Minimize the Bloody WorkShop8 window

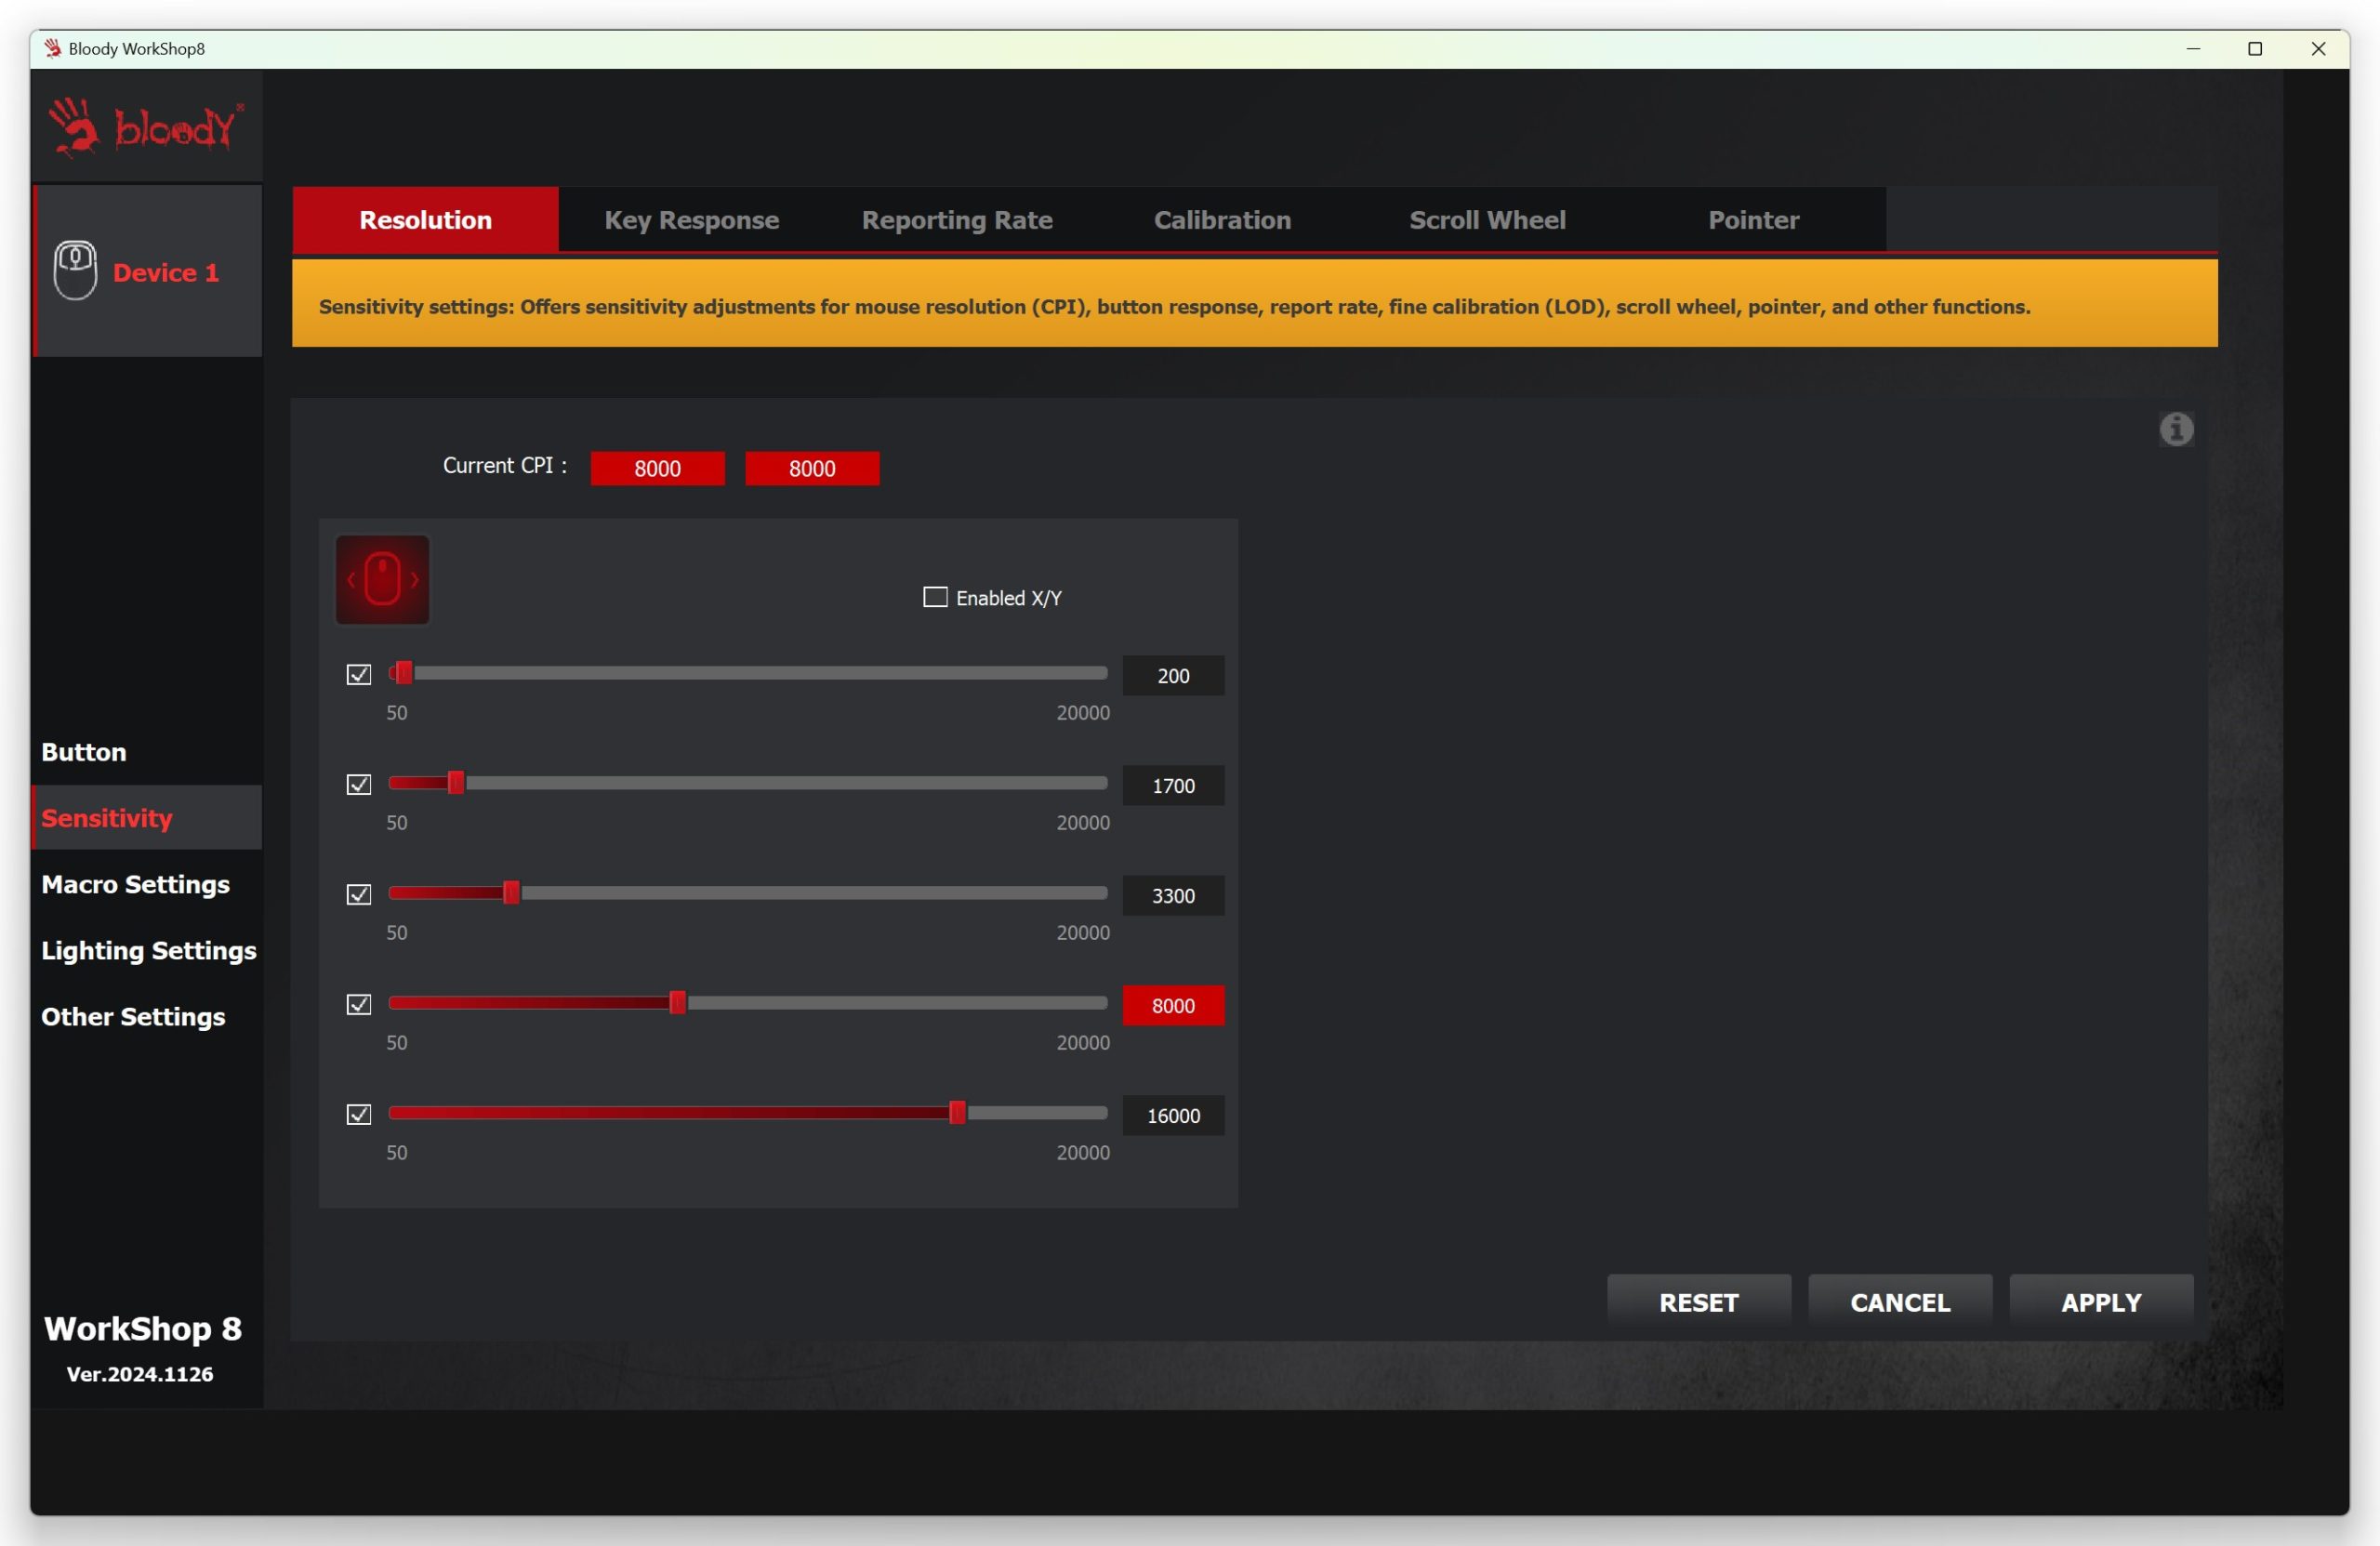2193,48
